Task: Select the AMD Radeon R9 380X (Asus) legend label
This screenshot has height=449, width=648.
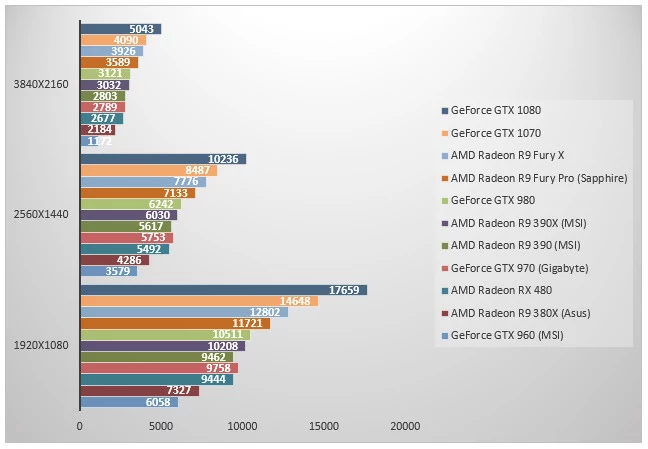Action: pos(520,313)
